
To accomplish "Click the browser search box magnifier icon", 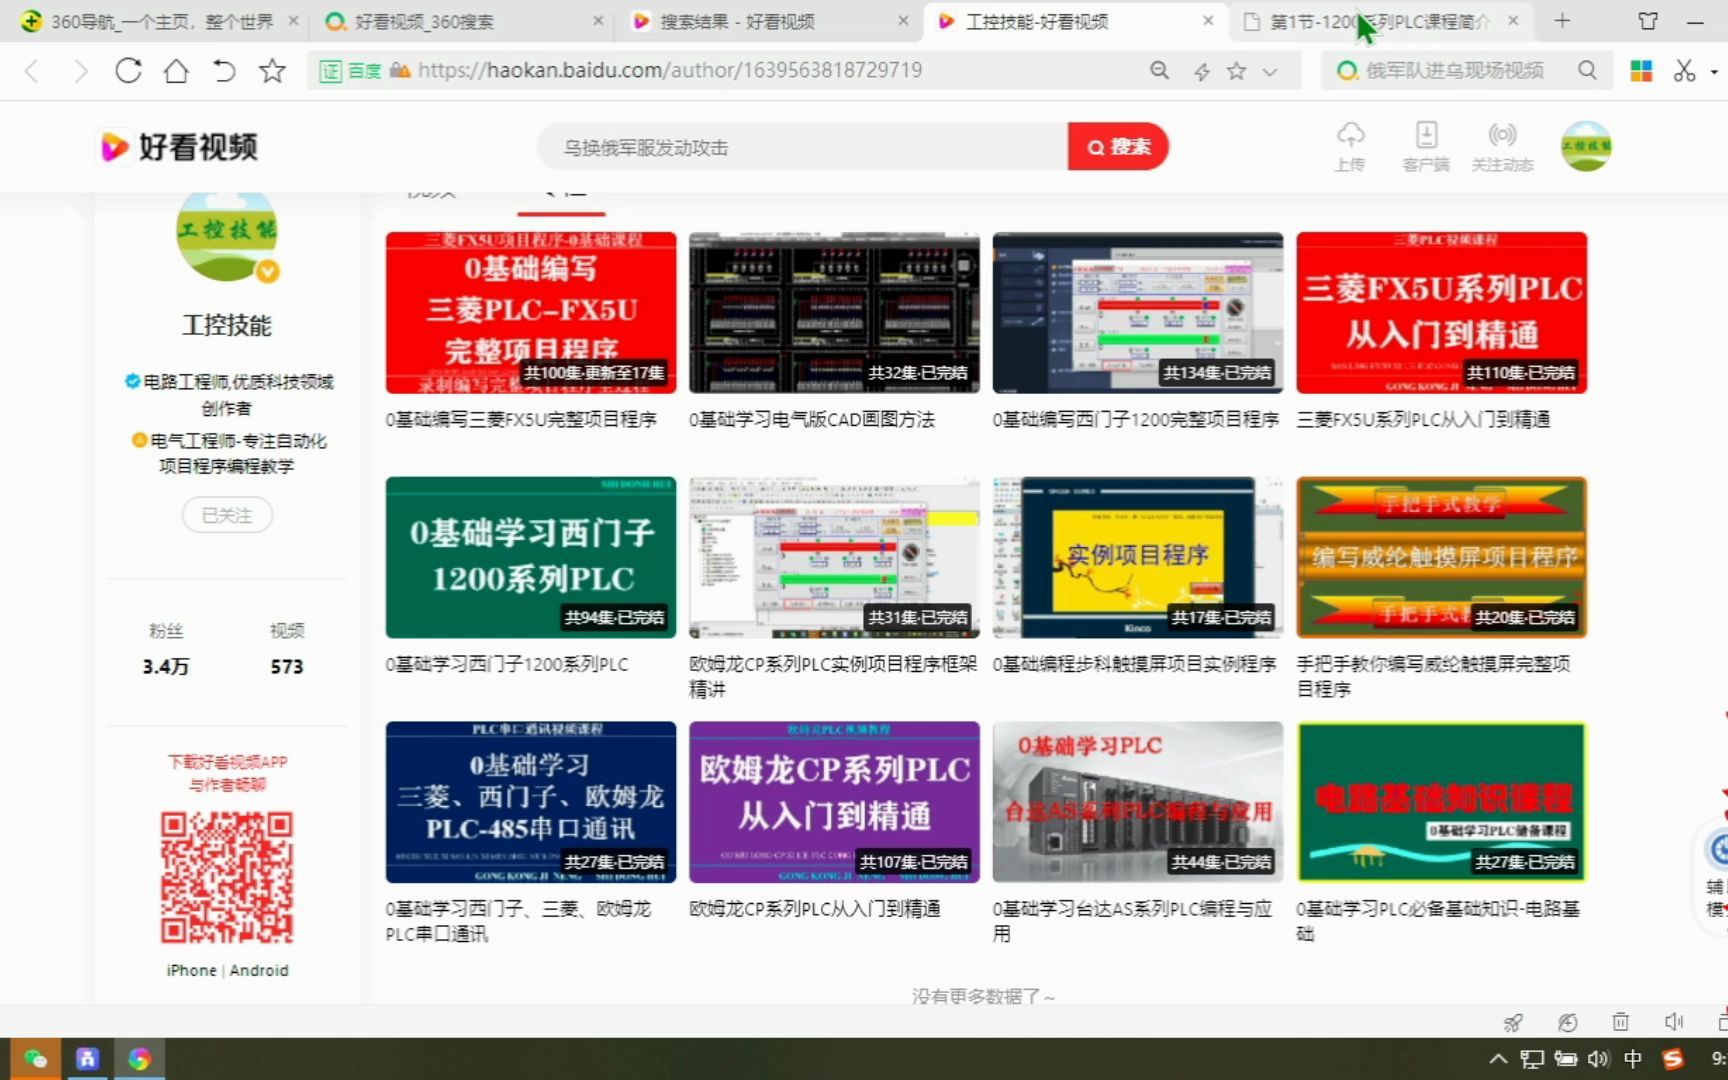I will point(1587,70).
